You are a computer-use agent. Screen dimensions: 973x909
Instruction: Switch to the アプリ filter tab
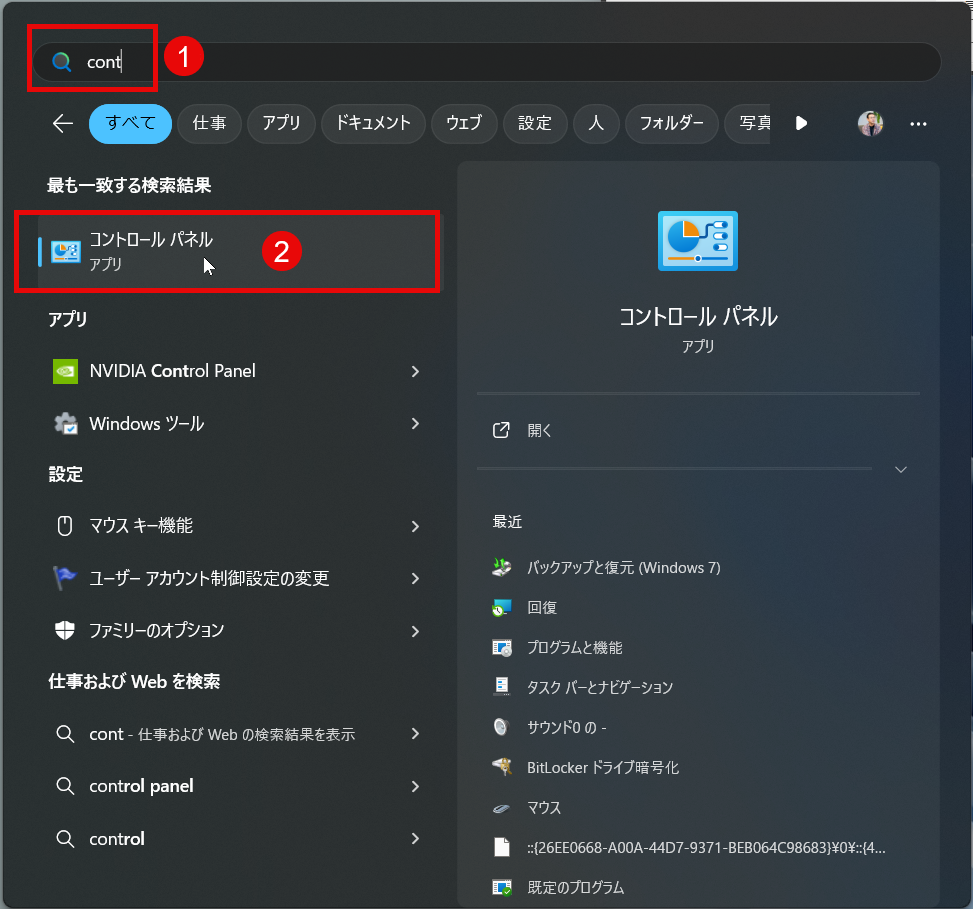[281, 123]
